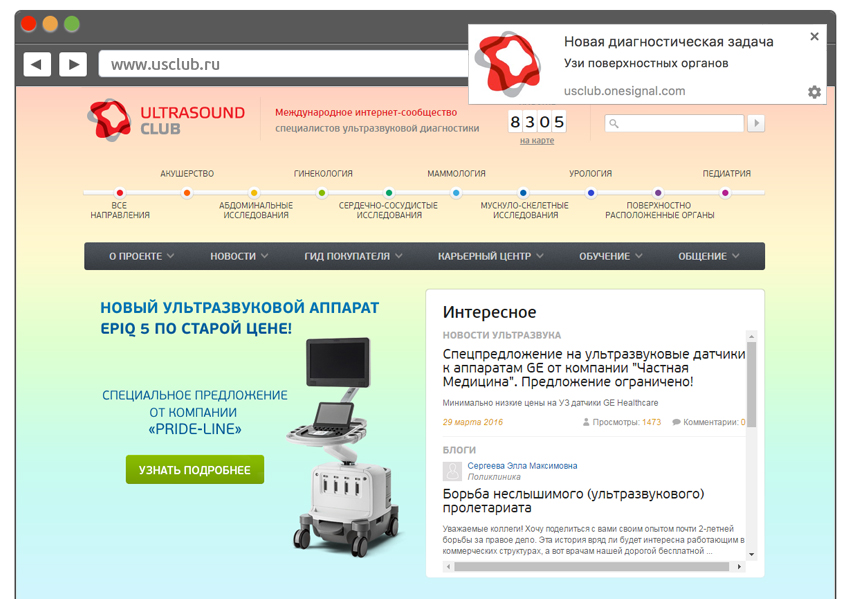Click the Ultrasound Club site logo
Screen dimensions: 850x599
tap(109, 120)
